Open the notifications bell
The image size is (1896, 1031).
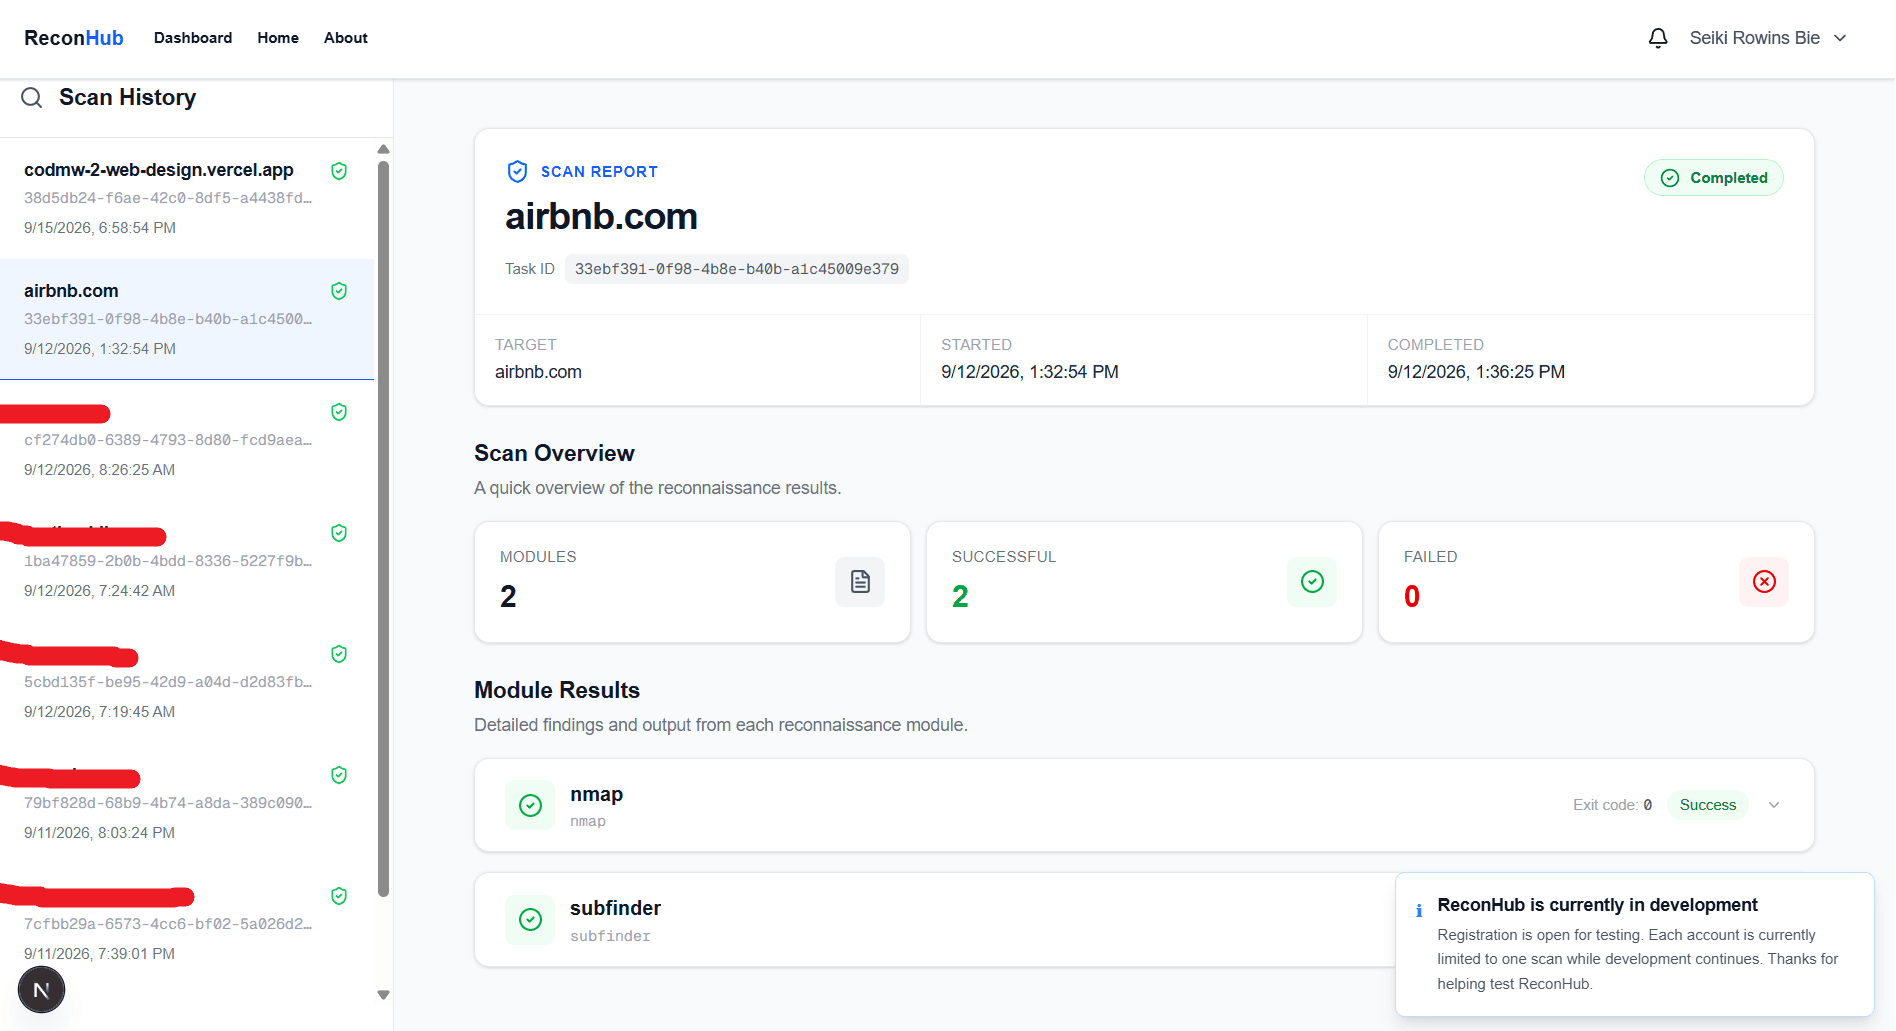pos(1658,38)
